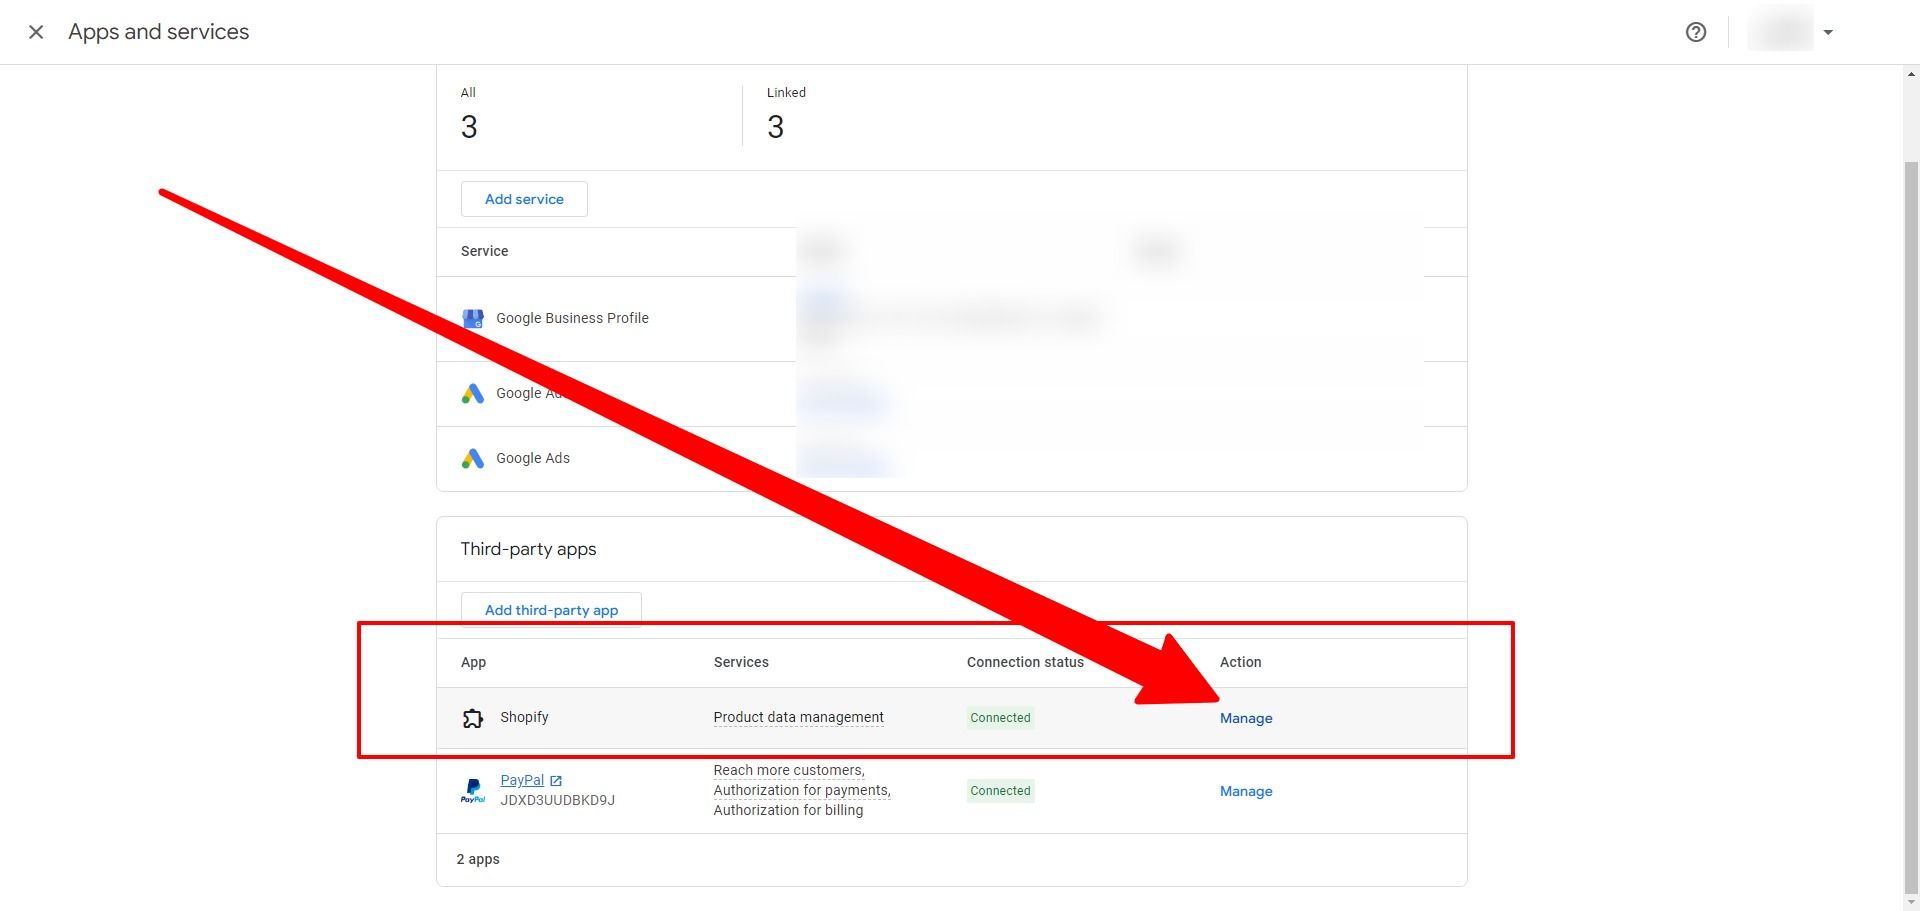Click the Add service button
Viewport: 1920px width, 911px height.
point(524,199)
